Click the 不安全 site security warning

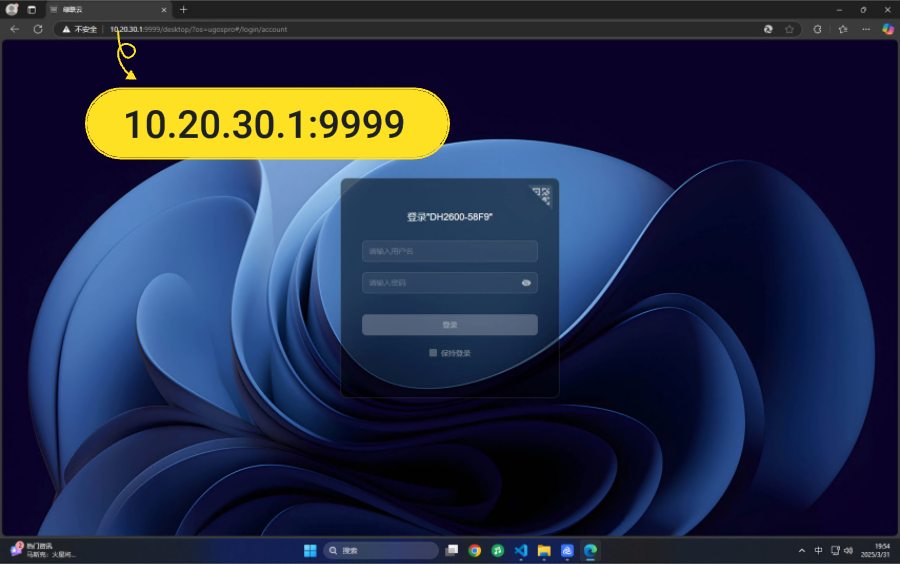[x=79, y=29]
